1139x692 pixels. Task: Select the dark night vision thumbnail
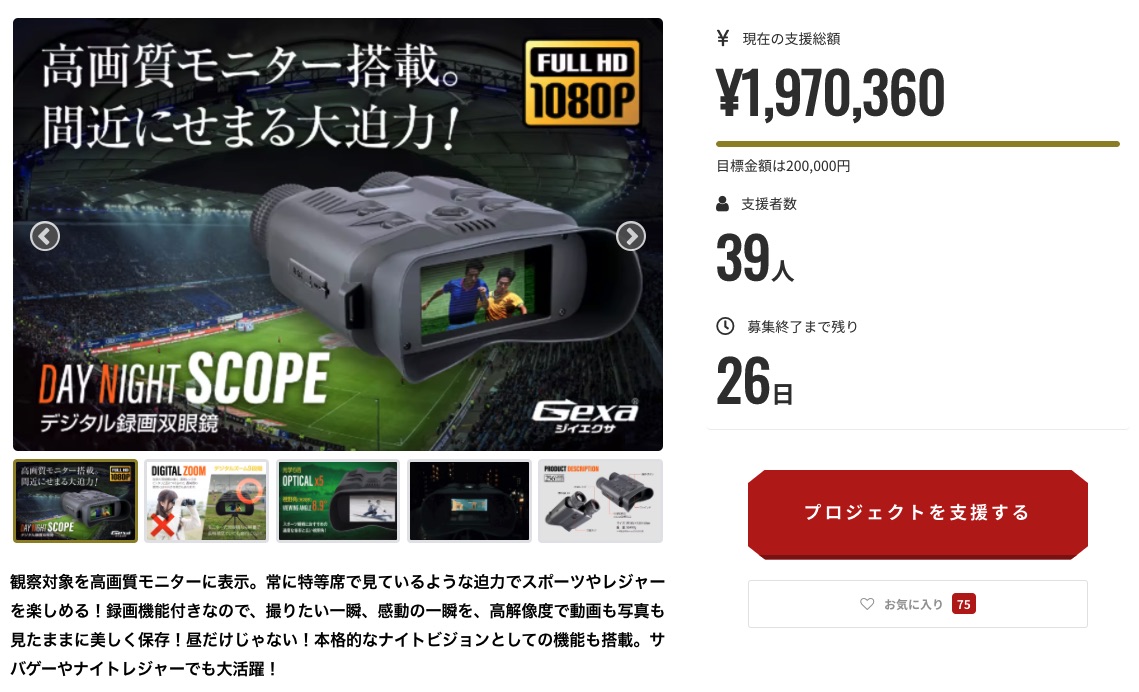pyautogui.click(x=469, y=501)
